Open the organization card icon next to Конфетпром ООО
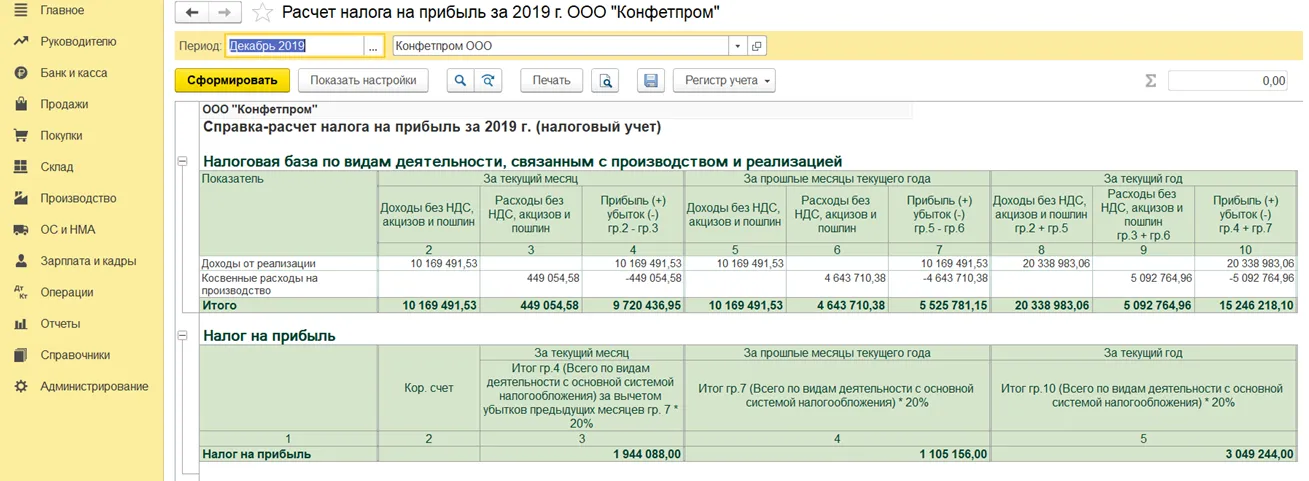 [x=757, y=46]
